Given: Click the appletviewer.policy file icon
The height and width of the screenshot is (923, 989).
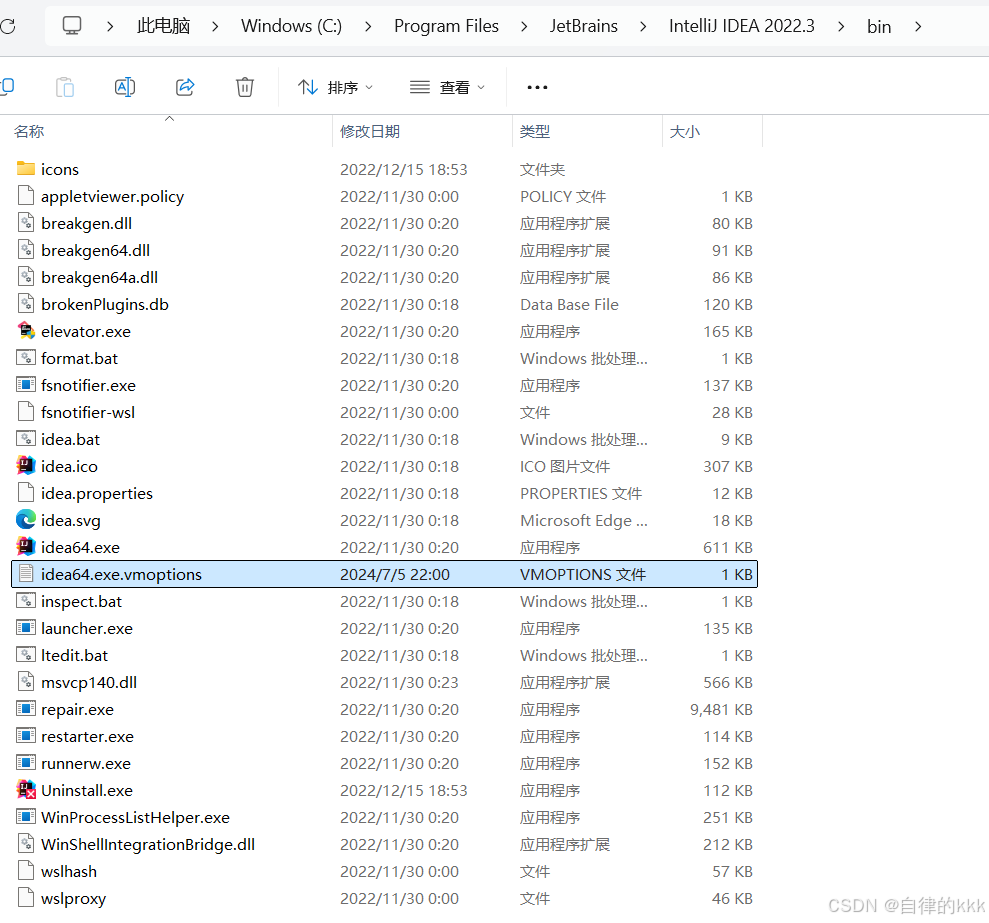Looking at the screenshot, I should (26, 196).
